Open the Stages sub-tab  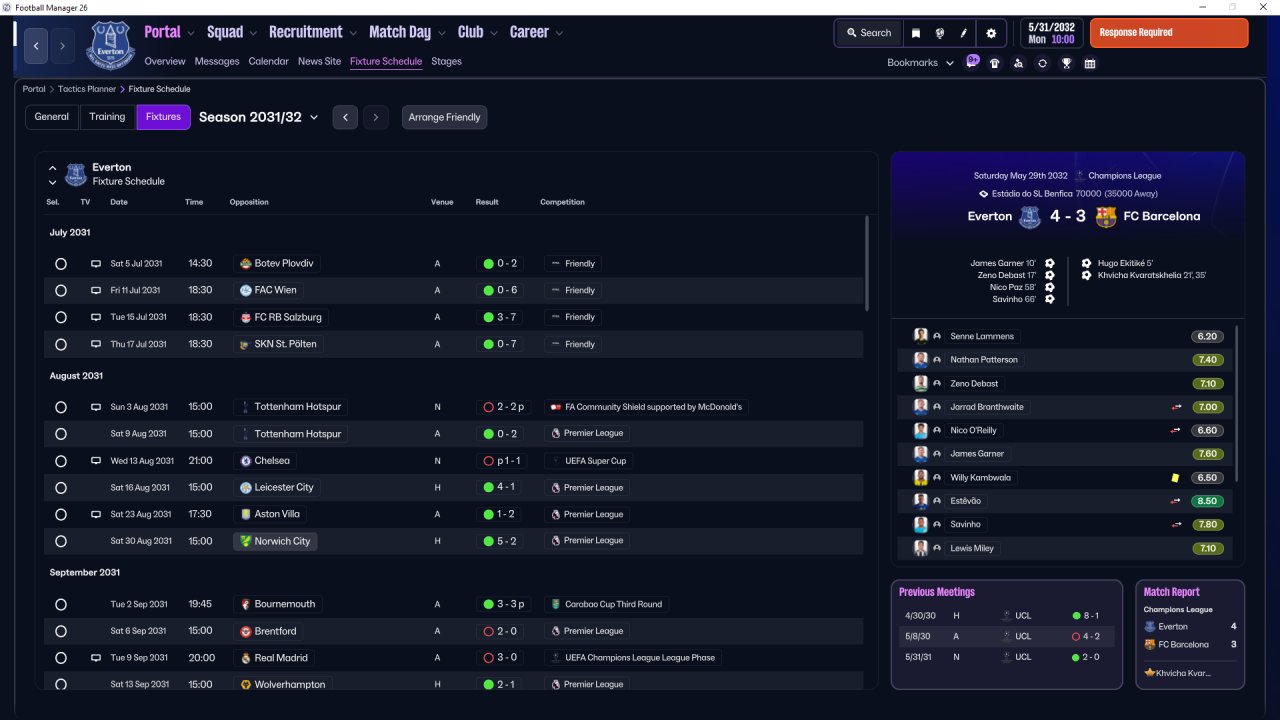tap(446, 61)
